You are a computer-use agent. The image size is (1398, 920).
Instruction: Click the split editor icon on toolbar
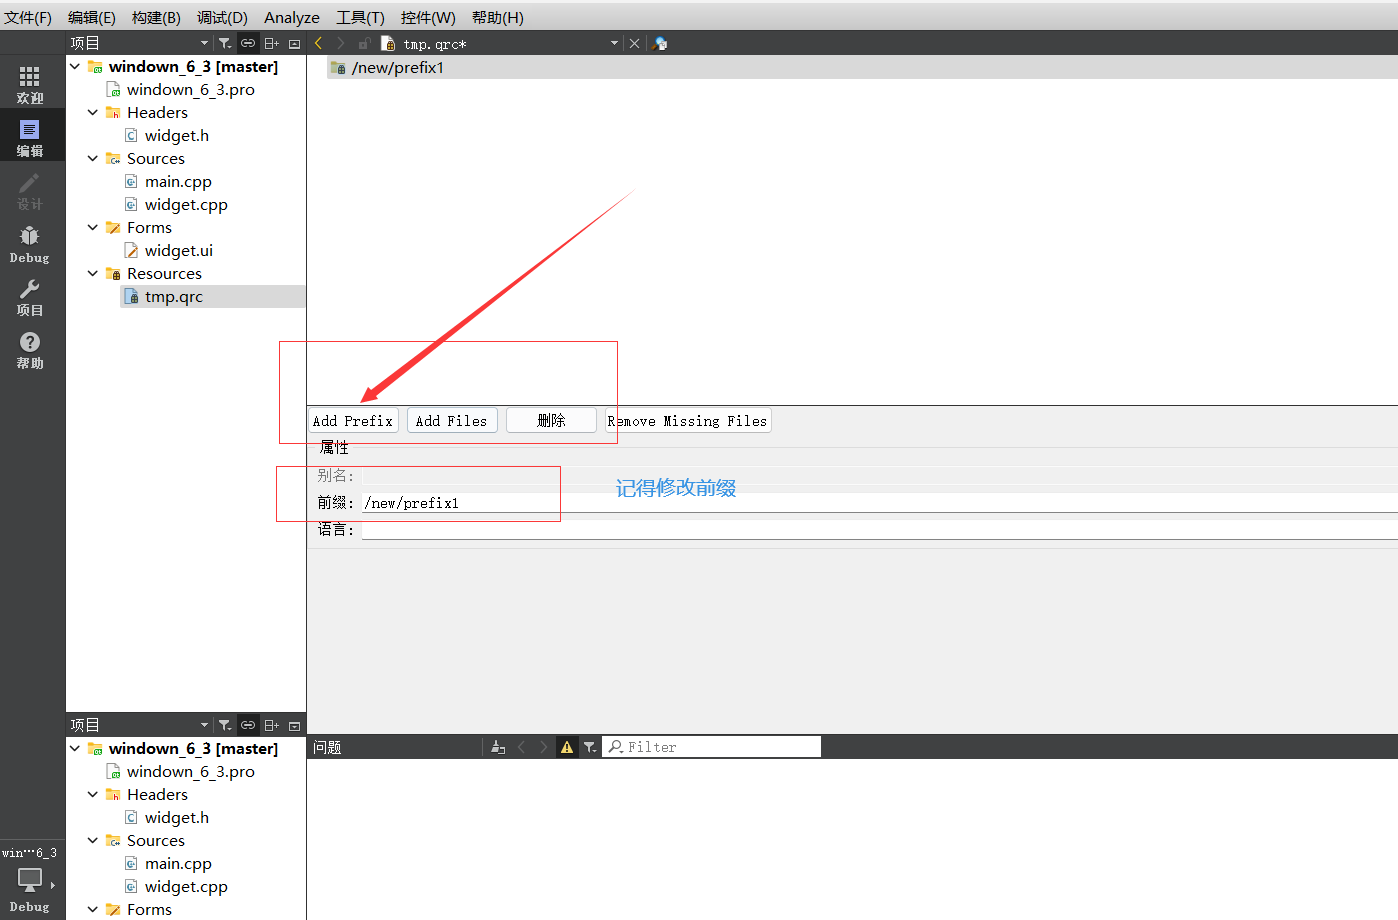pos(271,42)
